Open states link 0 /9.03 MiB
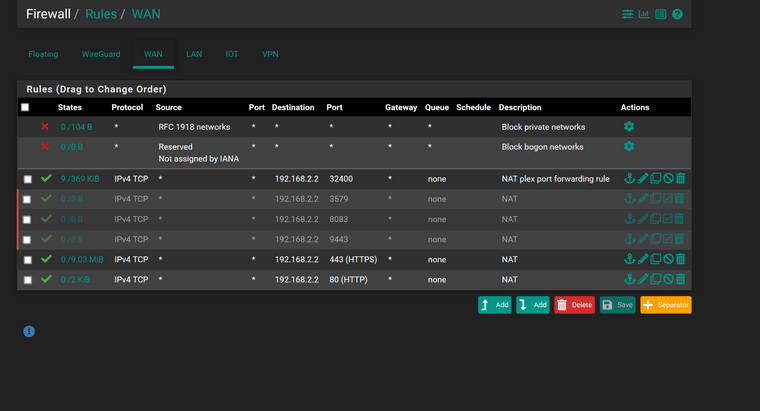This screenshot has height=411, width=760. tap(82, 260)
